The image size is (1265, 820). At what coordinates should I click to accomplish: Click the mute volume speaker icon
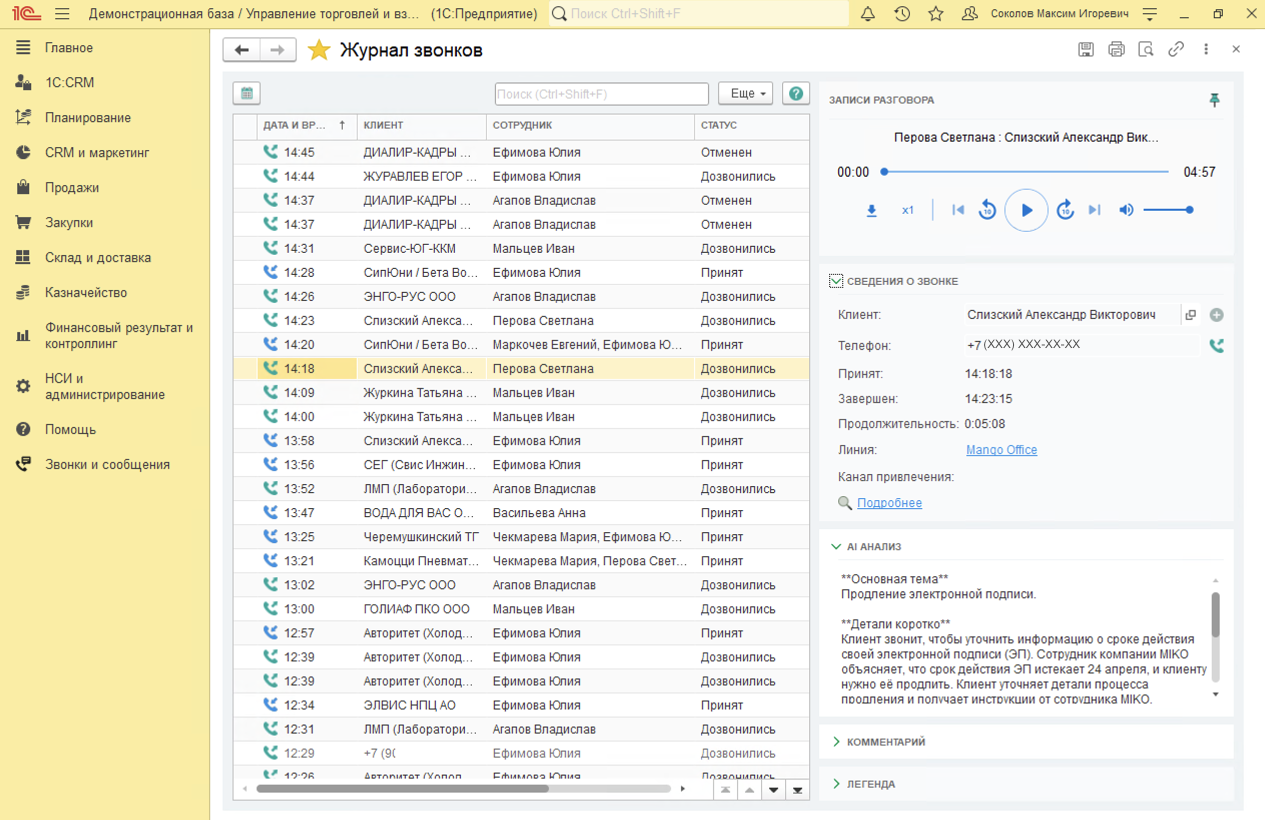(x=1126, y=210)
